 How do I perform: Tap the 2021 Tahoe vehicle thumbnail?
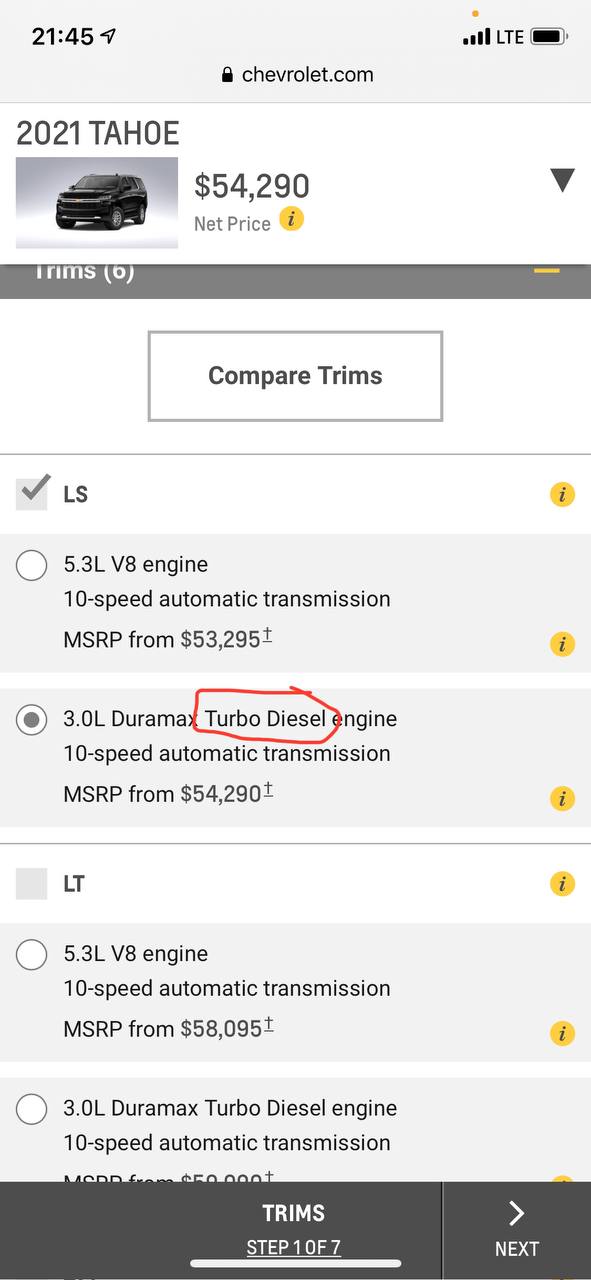(x=97, y=203)
